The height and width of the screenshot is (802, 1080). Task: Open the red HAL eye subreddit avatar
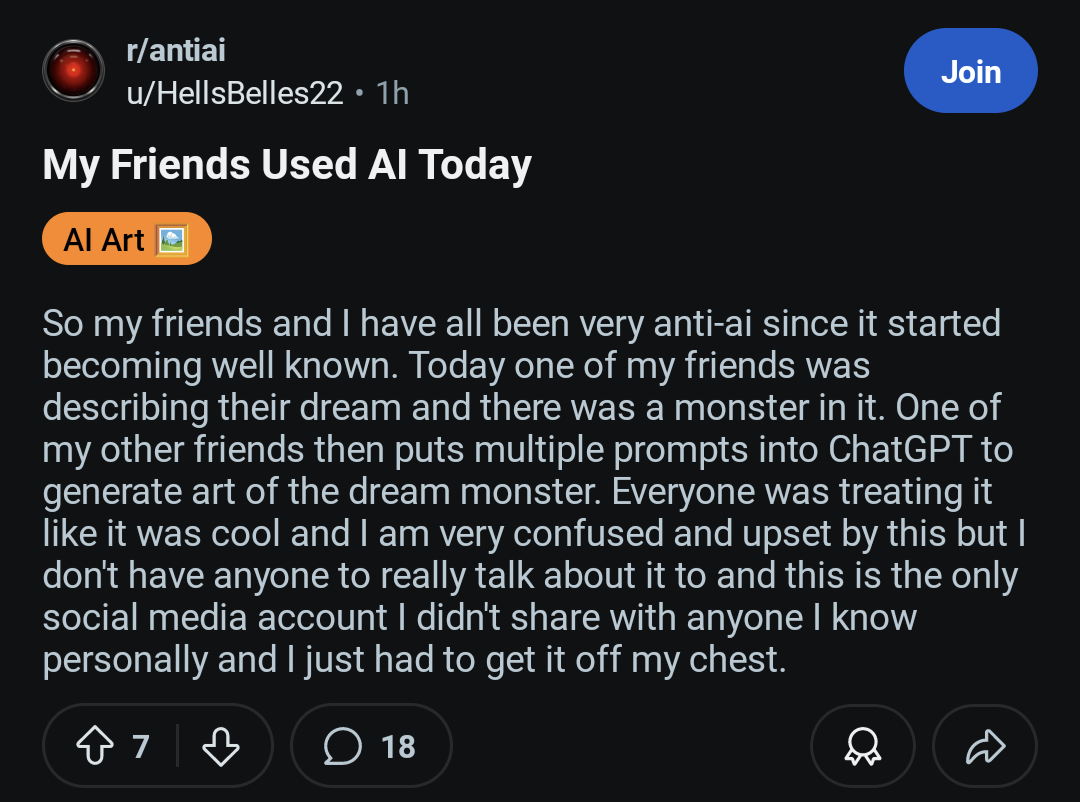pyautogui.click(x=74, y=71)
